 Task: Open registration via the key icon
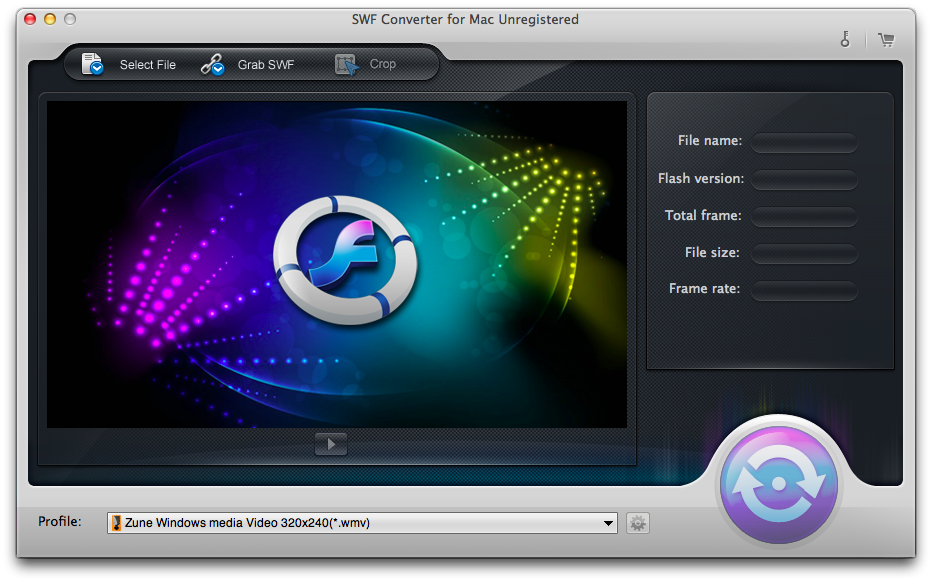845,39
